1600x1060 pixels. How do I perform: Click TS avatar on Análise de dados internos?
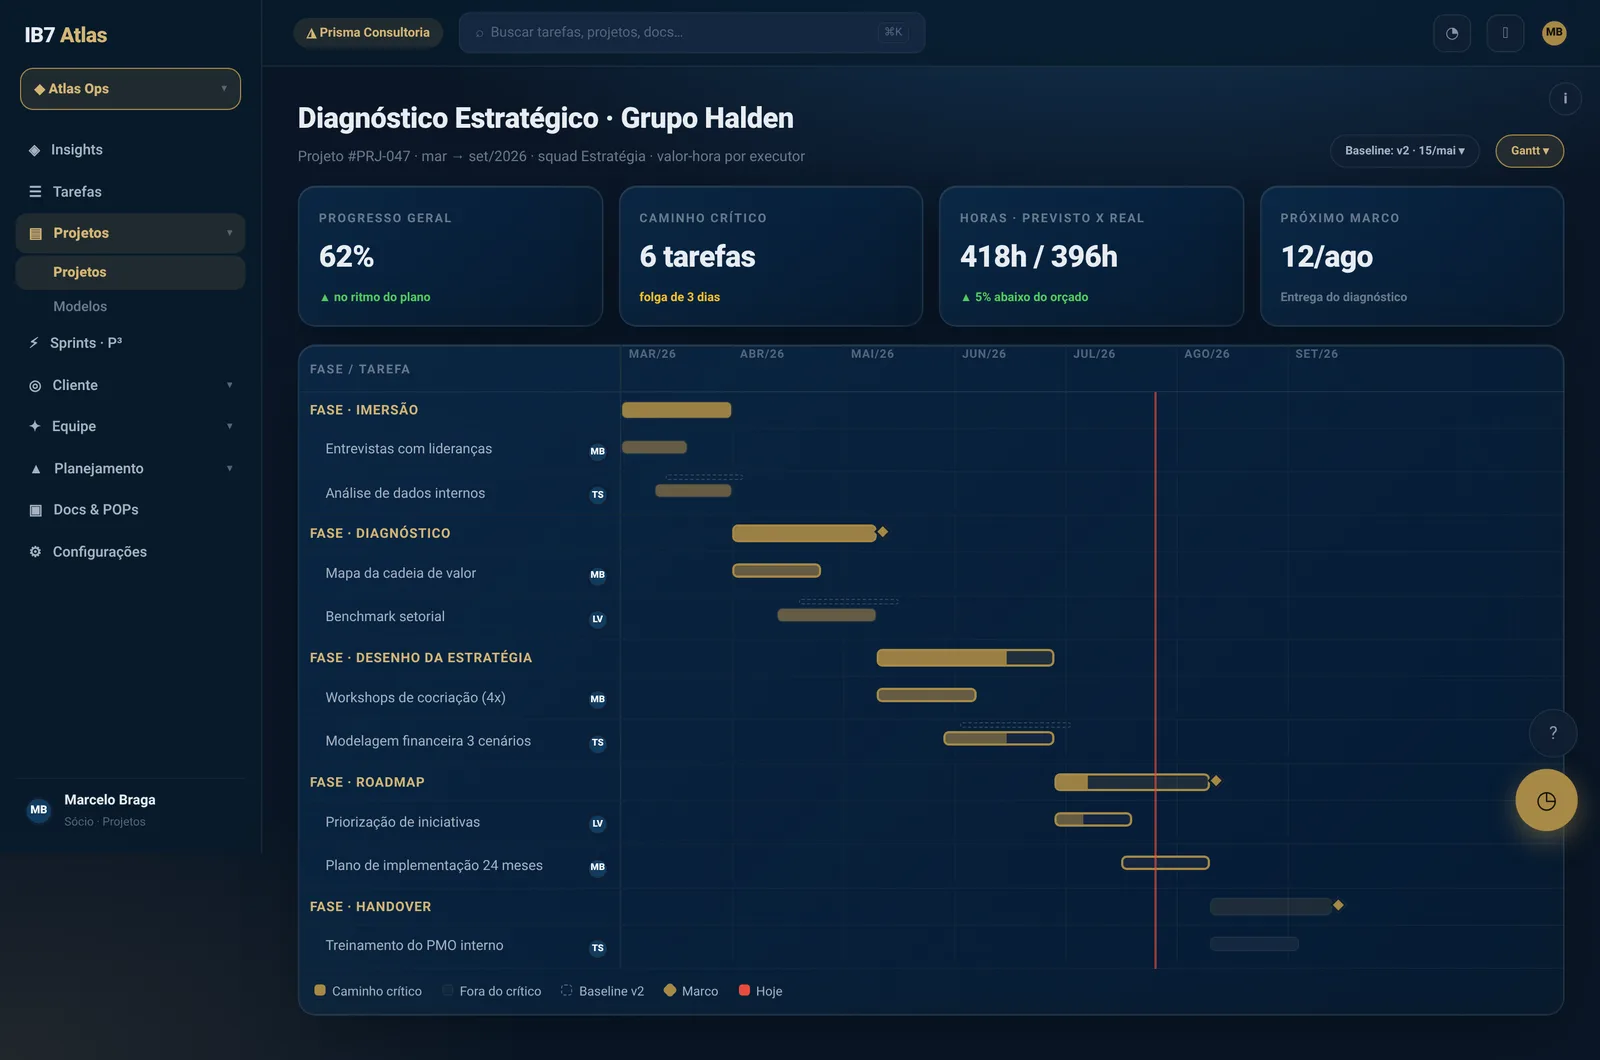point(598,494)
